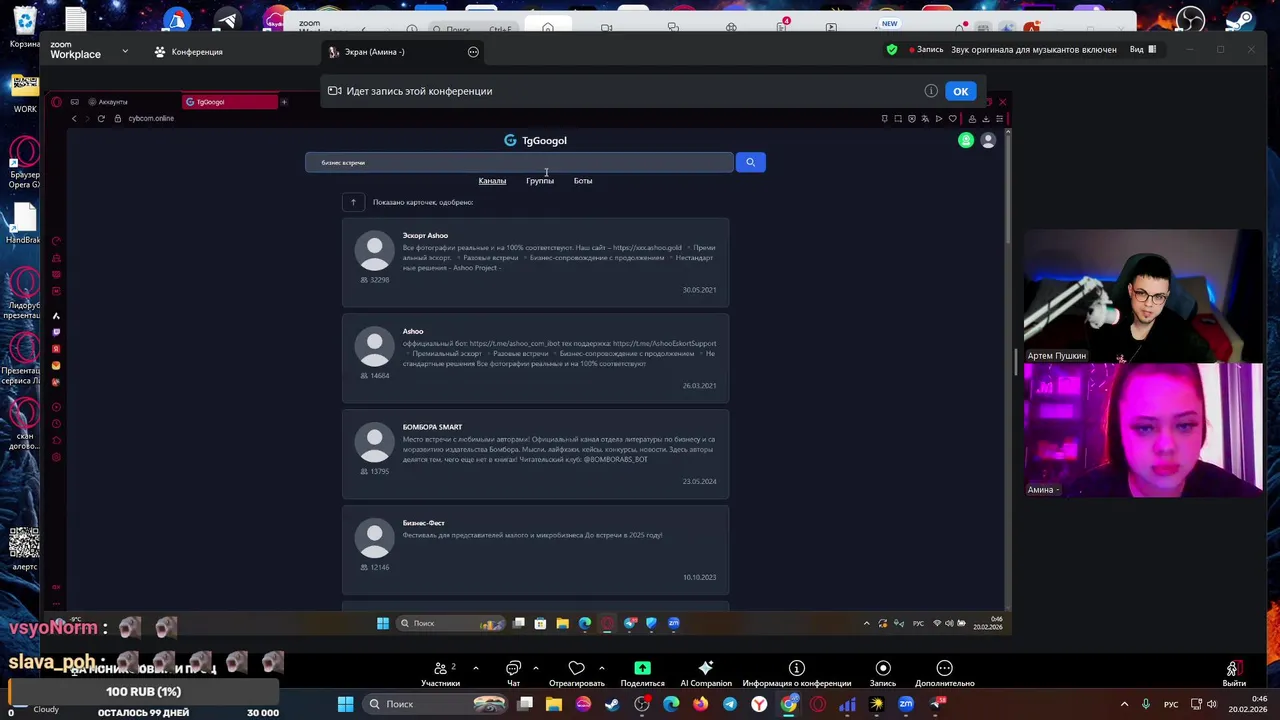Click the TgGoogol browser tab

click(229, 102)
